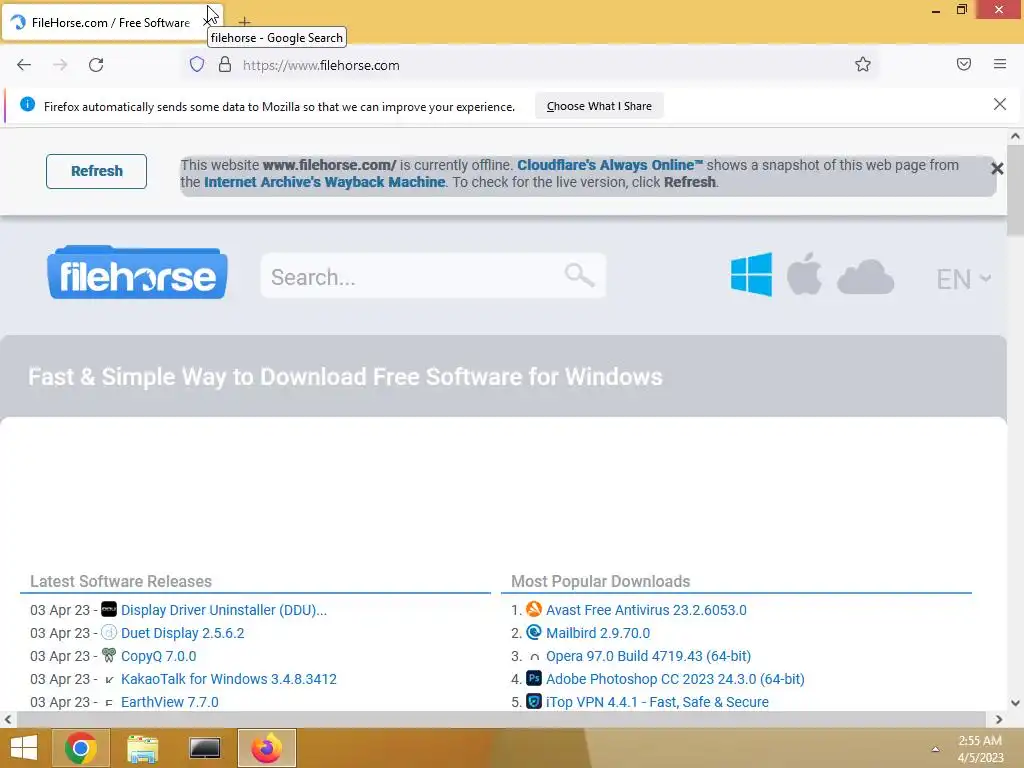The width and height of the screenshot is (1024, 768).
Task: Dismiss the Firefox data notification bar
Action: [x=1000, y=104]
